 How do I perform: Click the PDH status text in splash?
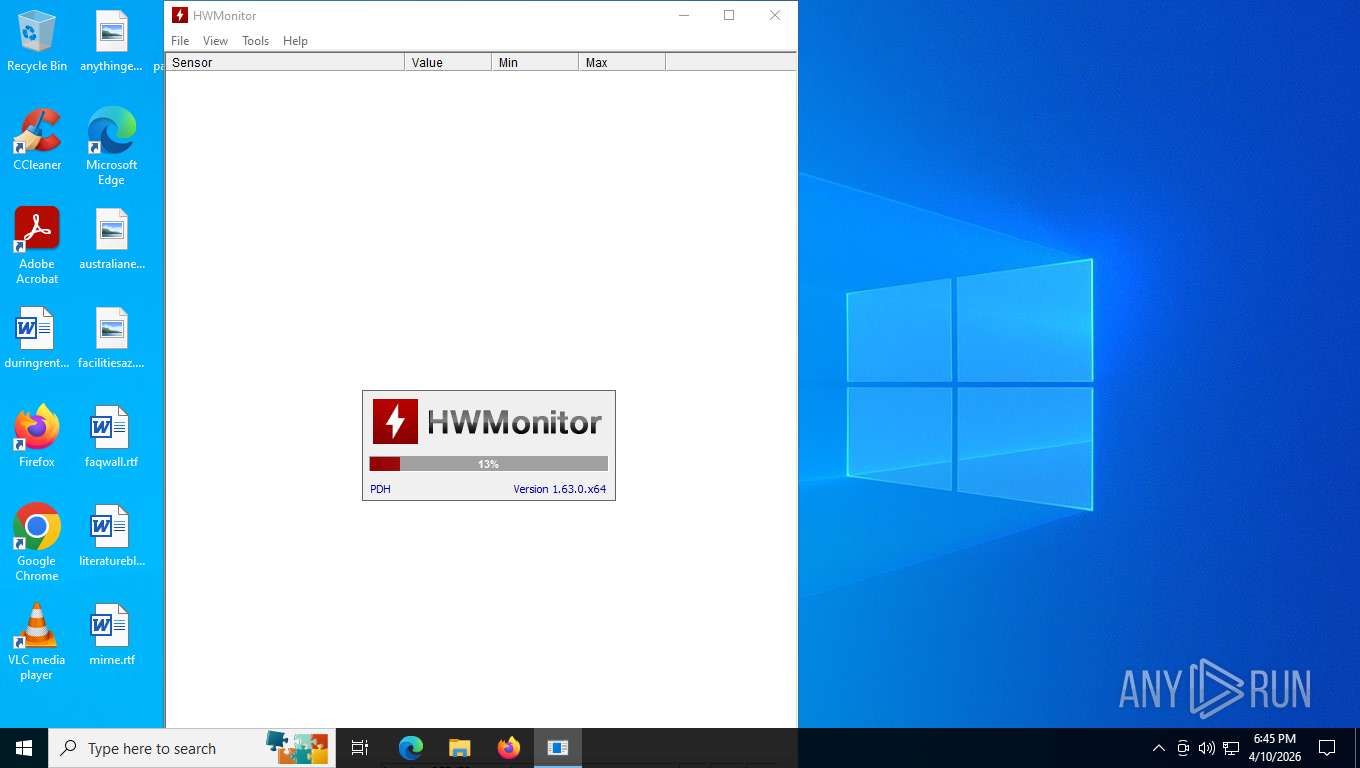(x=380, y=489)
